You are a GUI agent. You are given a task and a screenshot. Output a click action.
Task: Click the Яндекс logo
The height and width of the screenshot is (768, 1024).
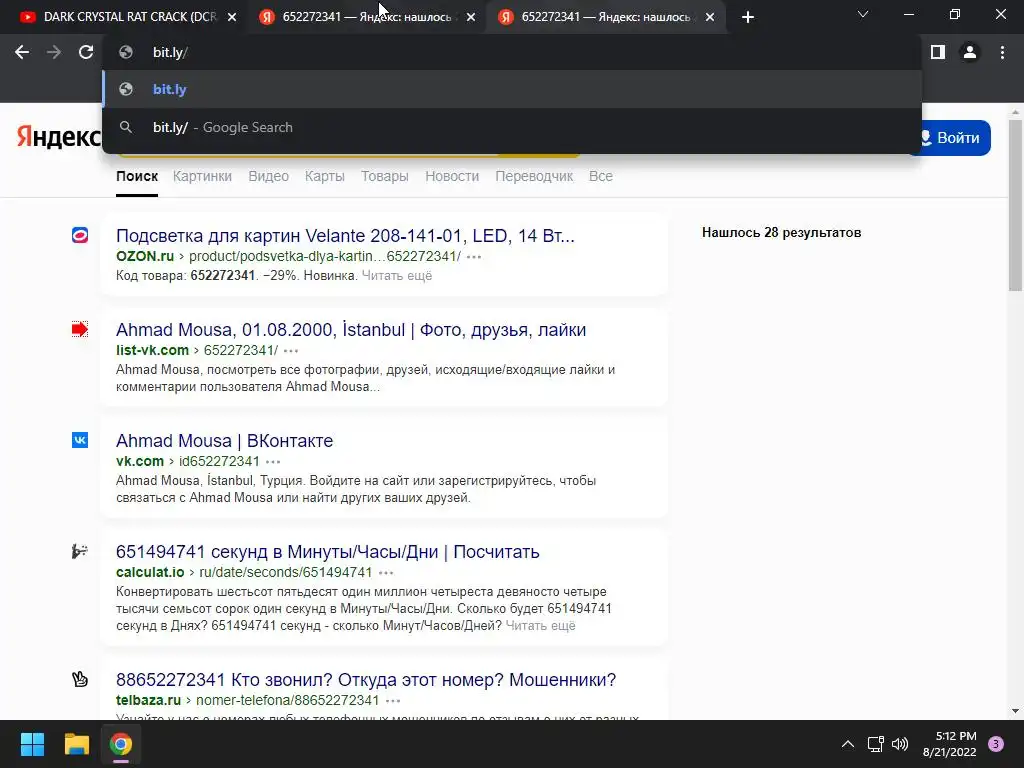click(59, 136)
